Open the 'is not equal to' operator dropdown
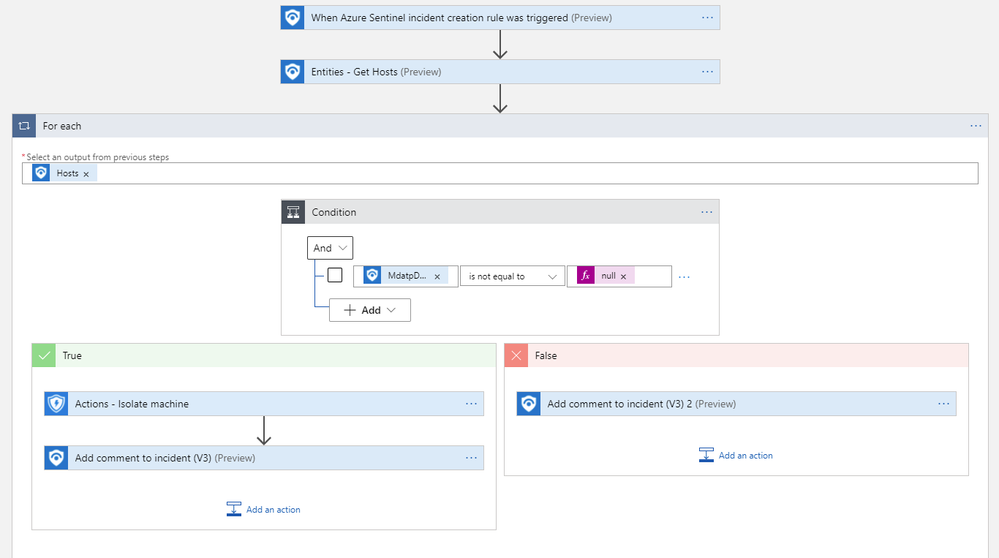This screenshot has height=558, width=999. tap(512, 276)
